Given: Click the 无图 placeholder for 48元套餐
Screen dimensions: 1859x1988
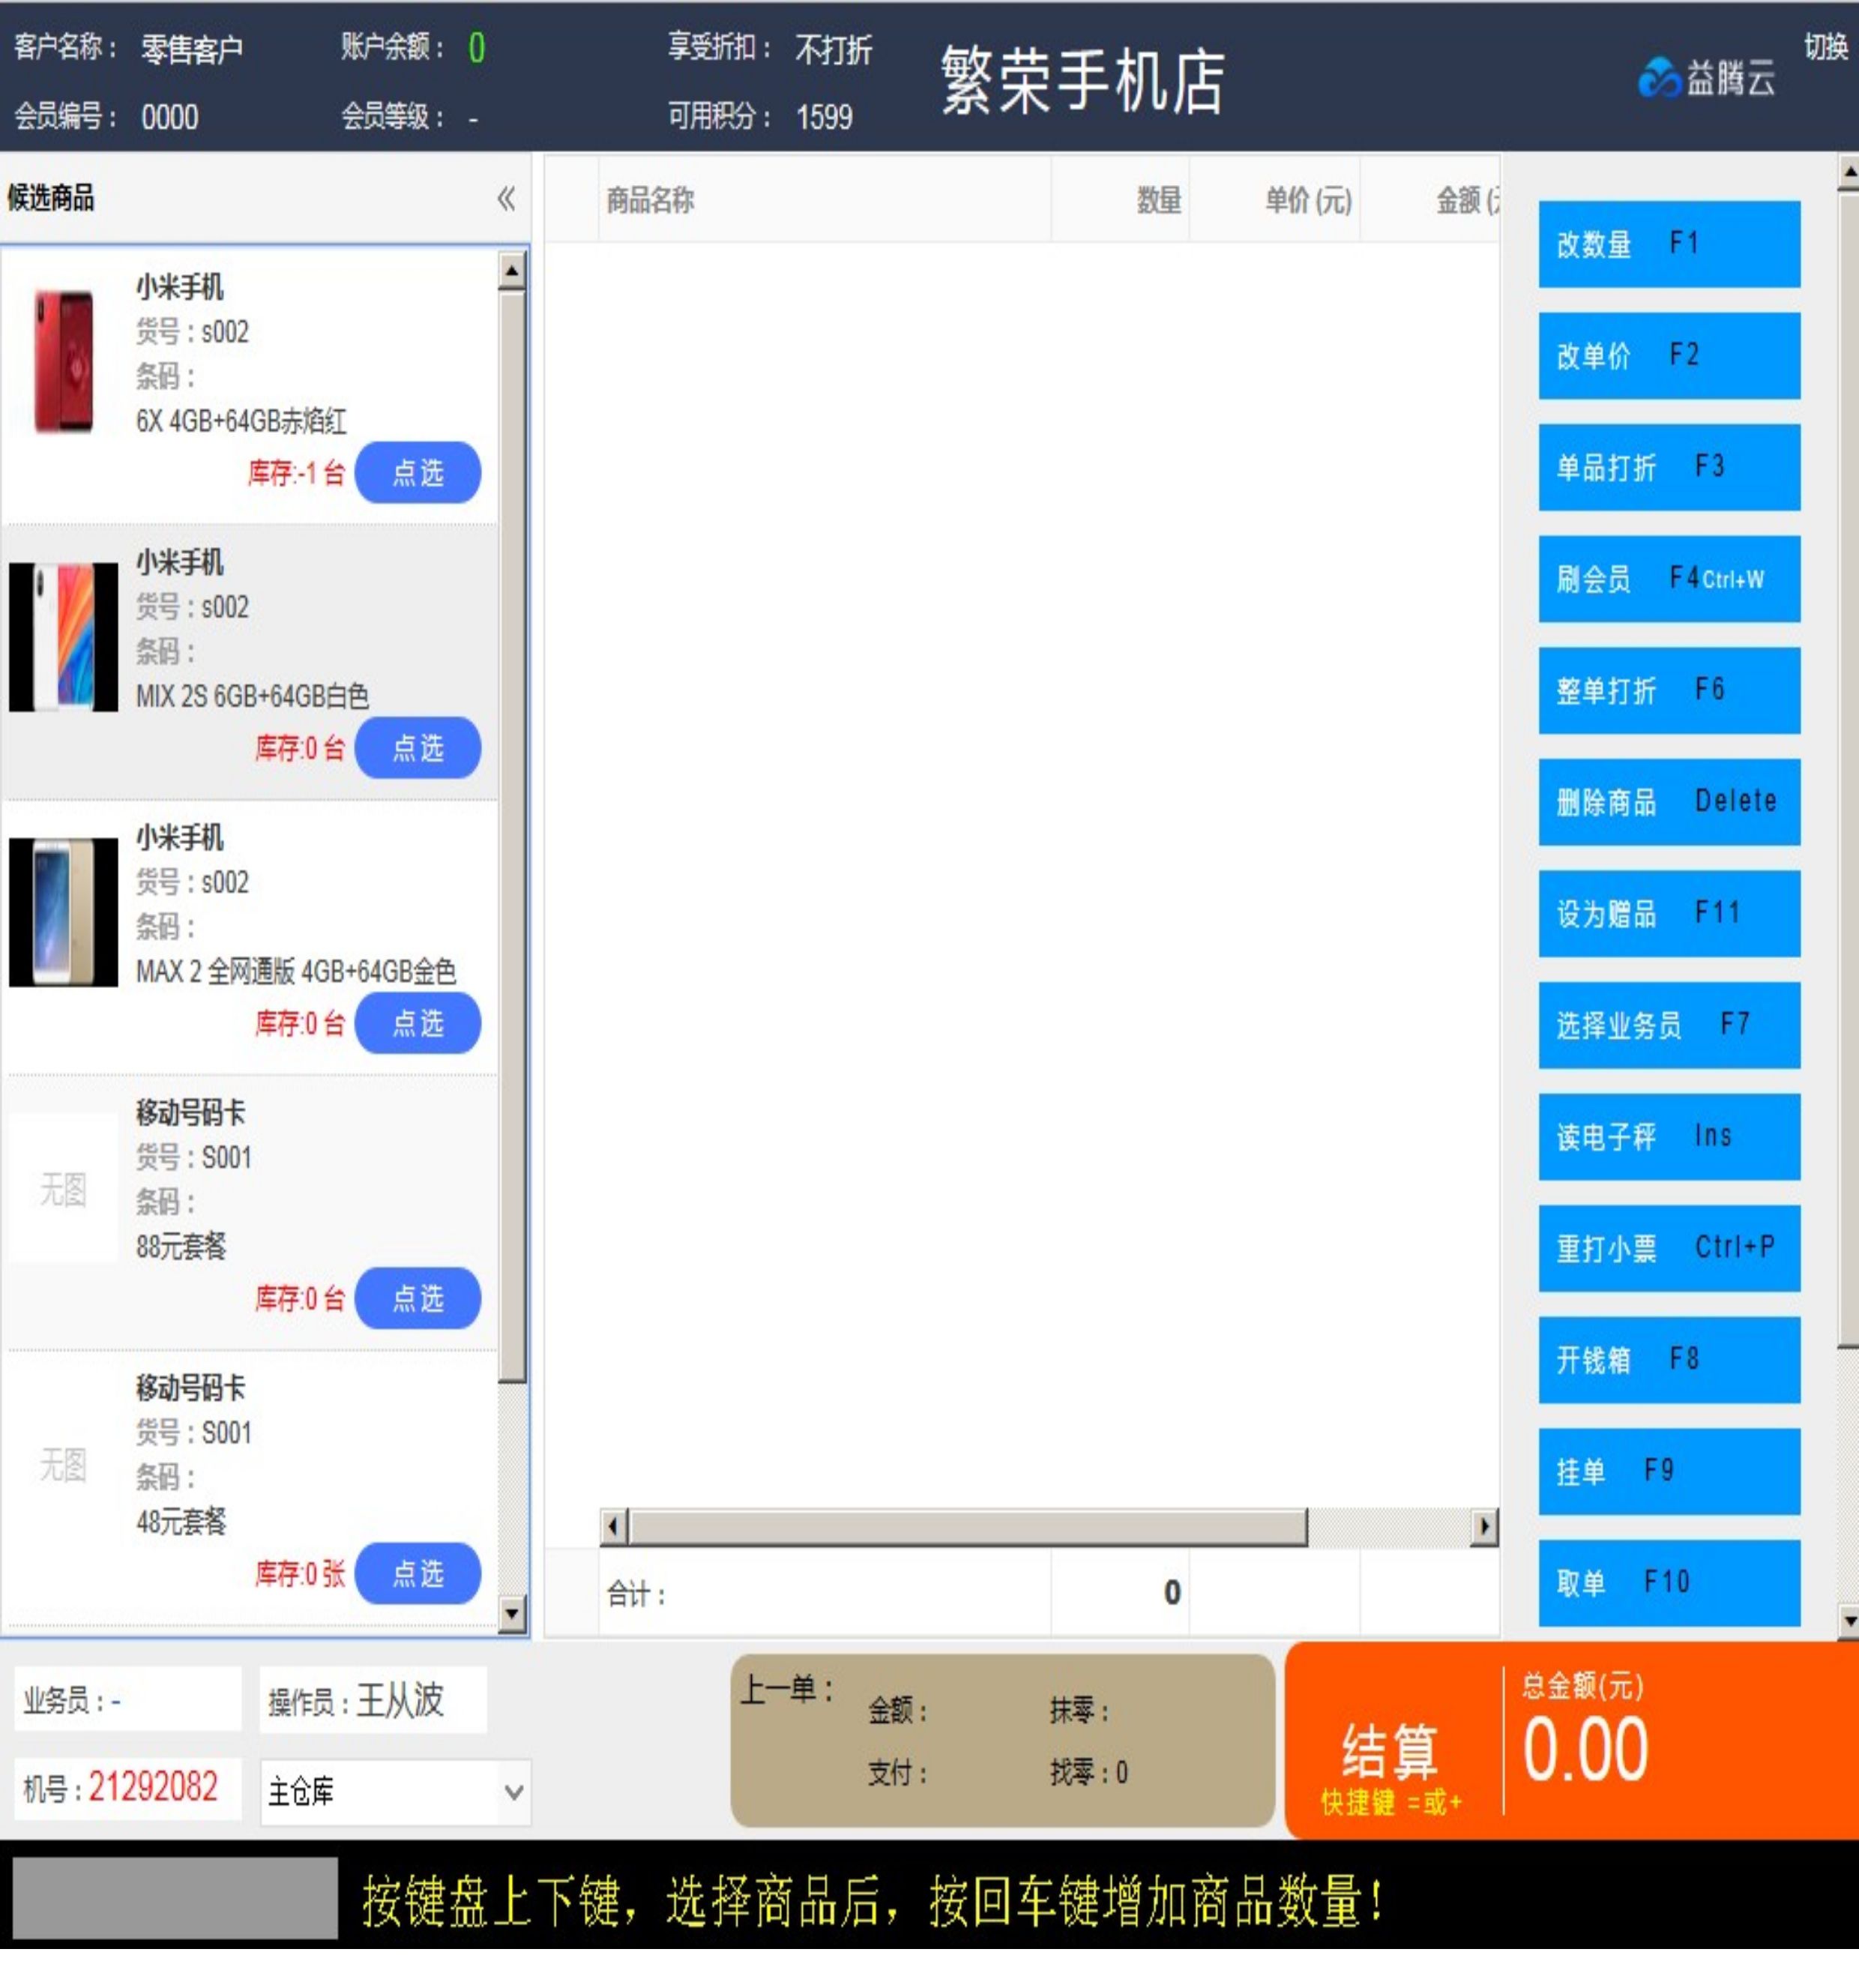Looking at the screenshot, I should 63,1465.
